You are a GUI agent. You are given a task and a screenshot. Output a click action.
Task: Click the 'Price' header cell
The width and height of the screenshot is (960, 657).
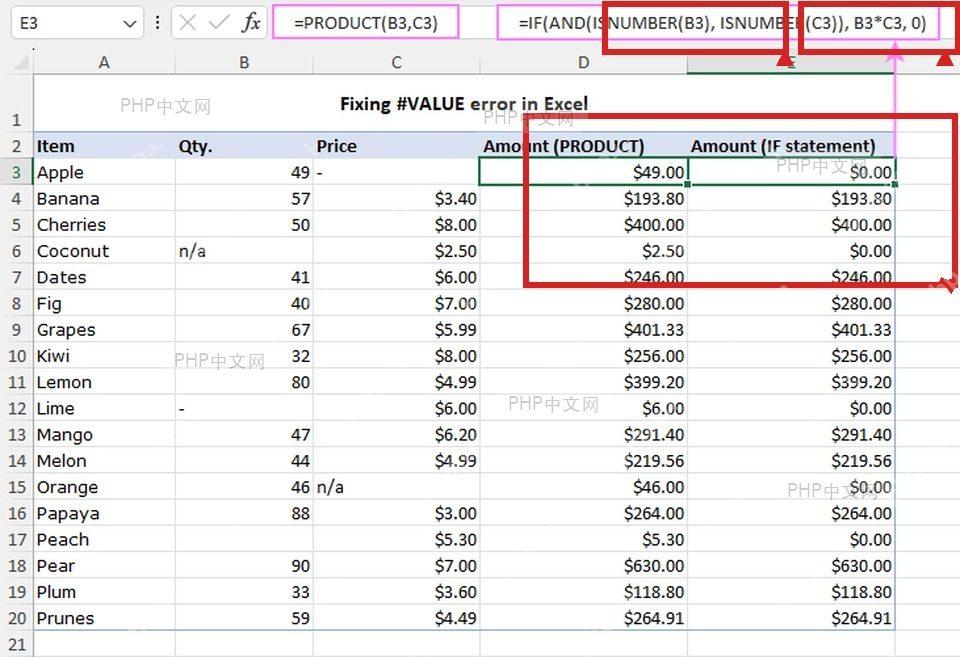pos(397,146)
